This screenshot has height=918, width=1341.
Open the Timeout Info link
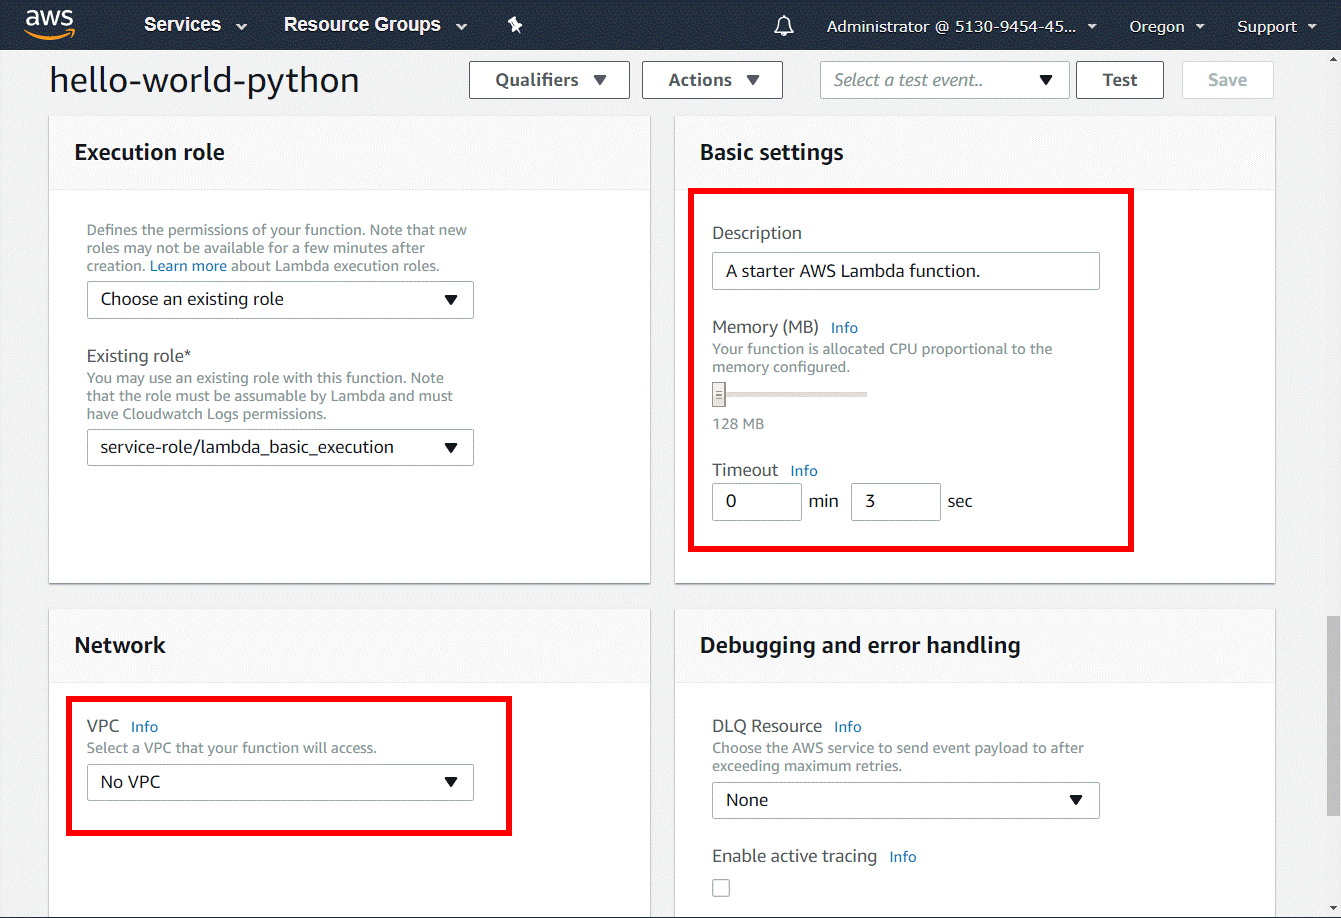(804, 471)
